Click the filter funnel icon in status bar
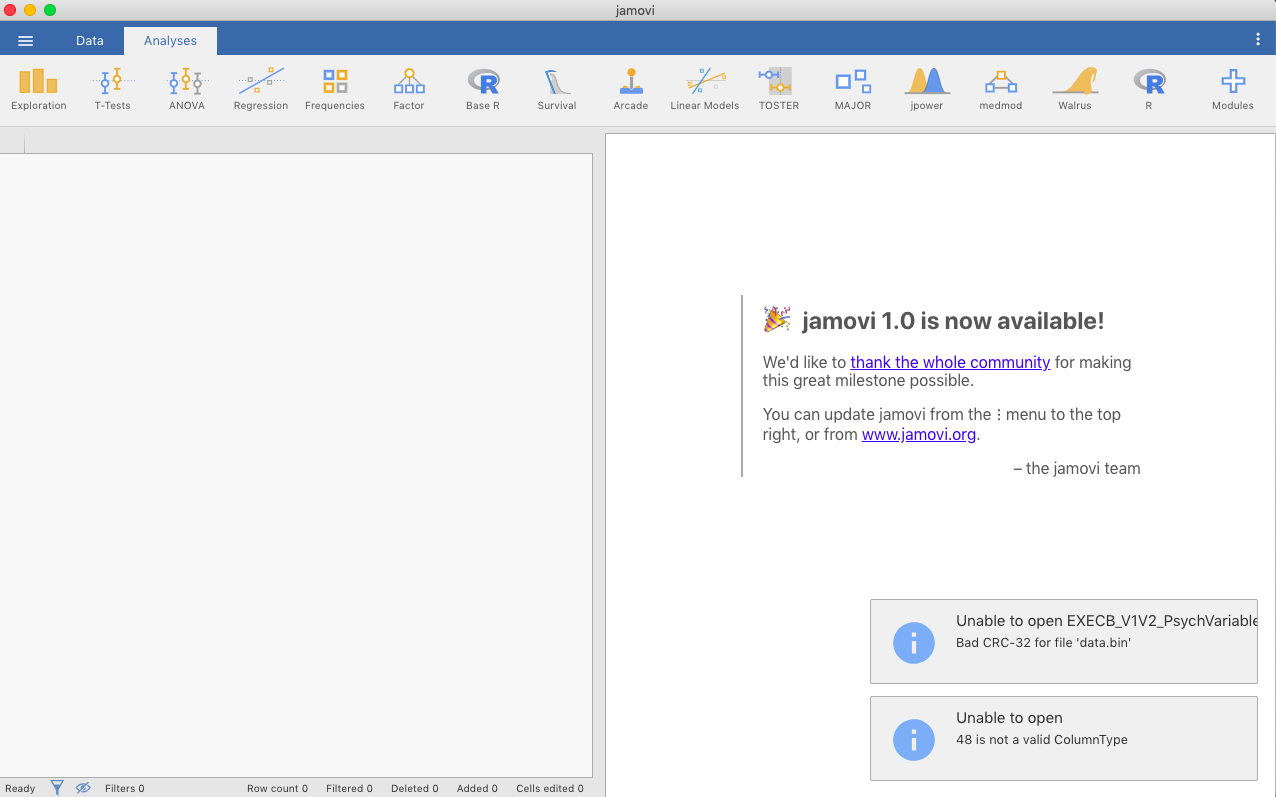 (x=57, y=788)
